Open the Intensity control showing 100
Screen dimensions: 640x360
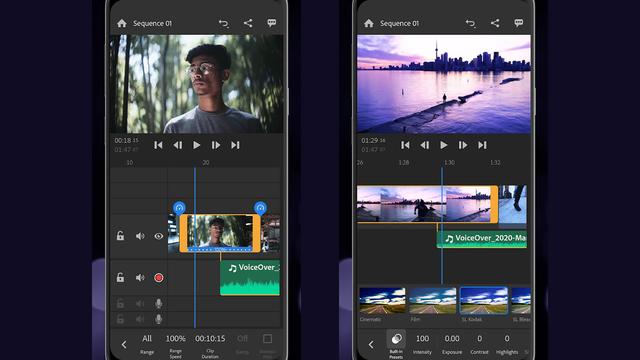click(x=422, y=344)
